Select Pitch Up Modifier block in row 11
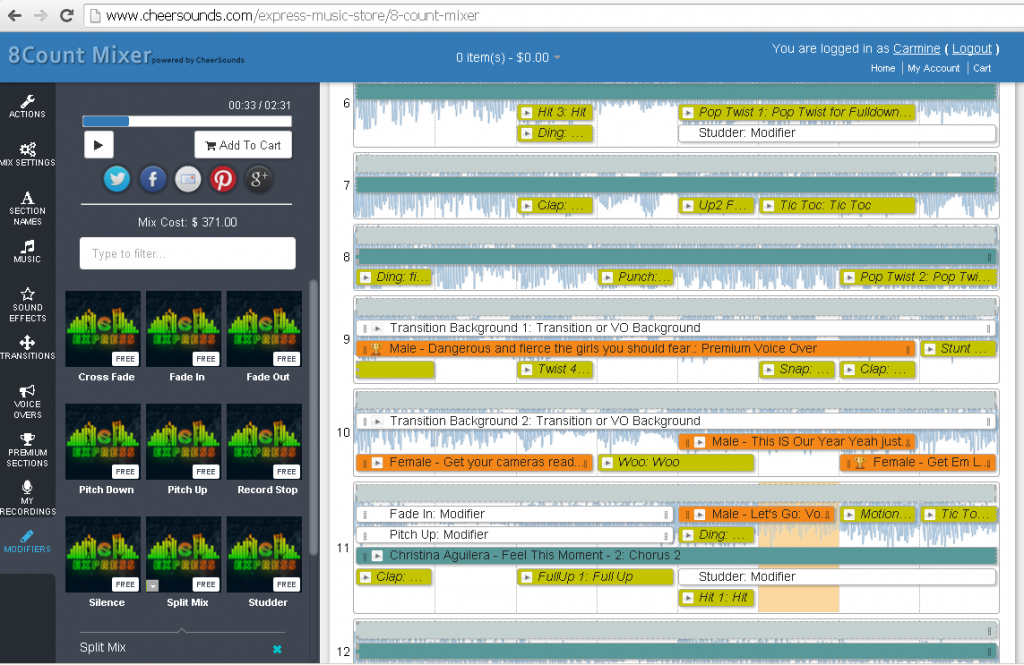The width and height of the screenshot is (1024, 665). pos(515,535)
